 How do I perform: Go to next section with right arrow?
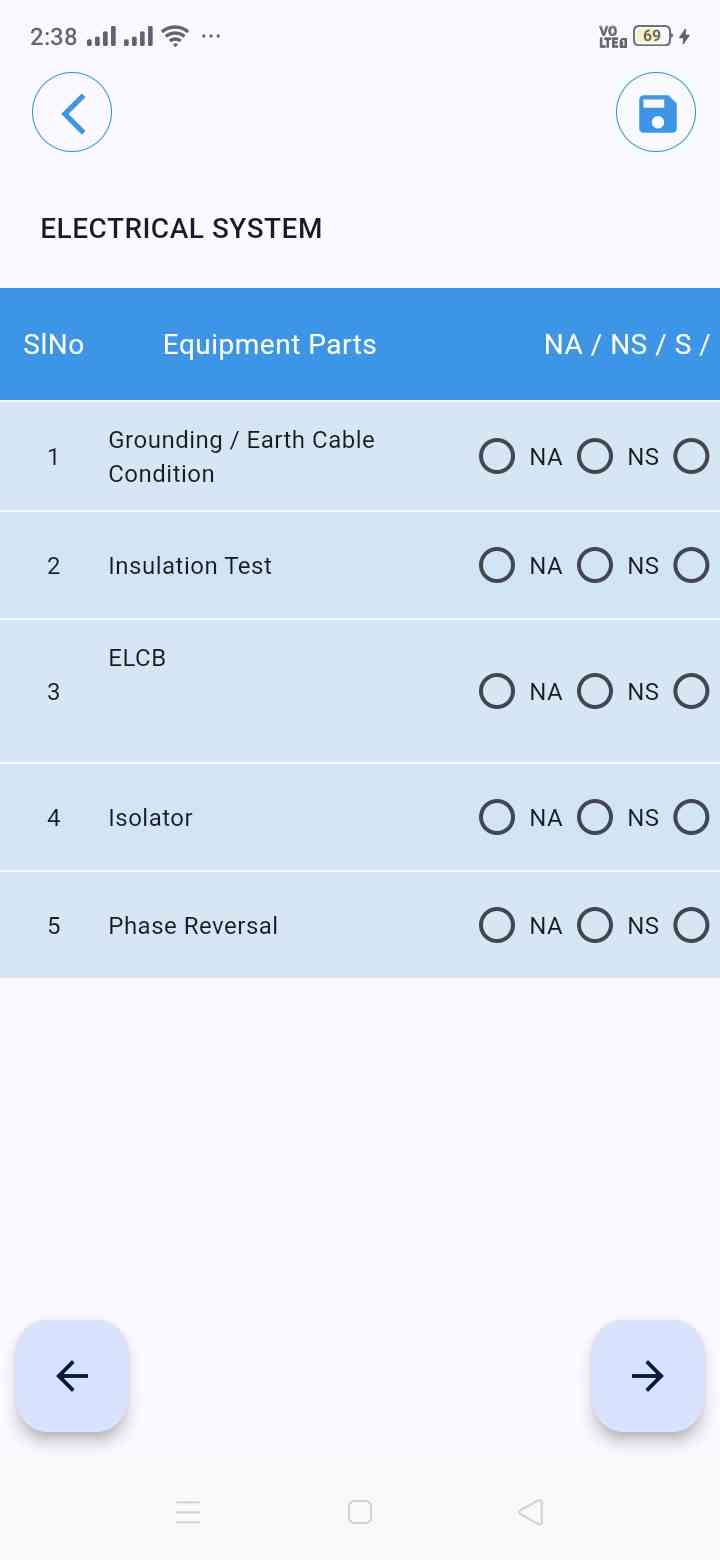(x=647, y=1376)
